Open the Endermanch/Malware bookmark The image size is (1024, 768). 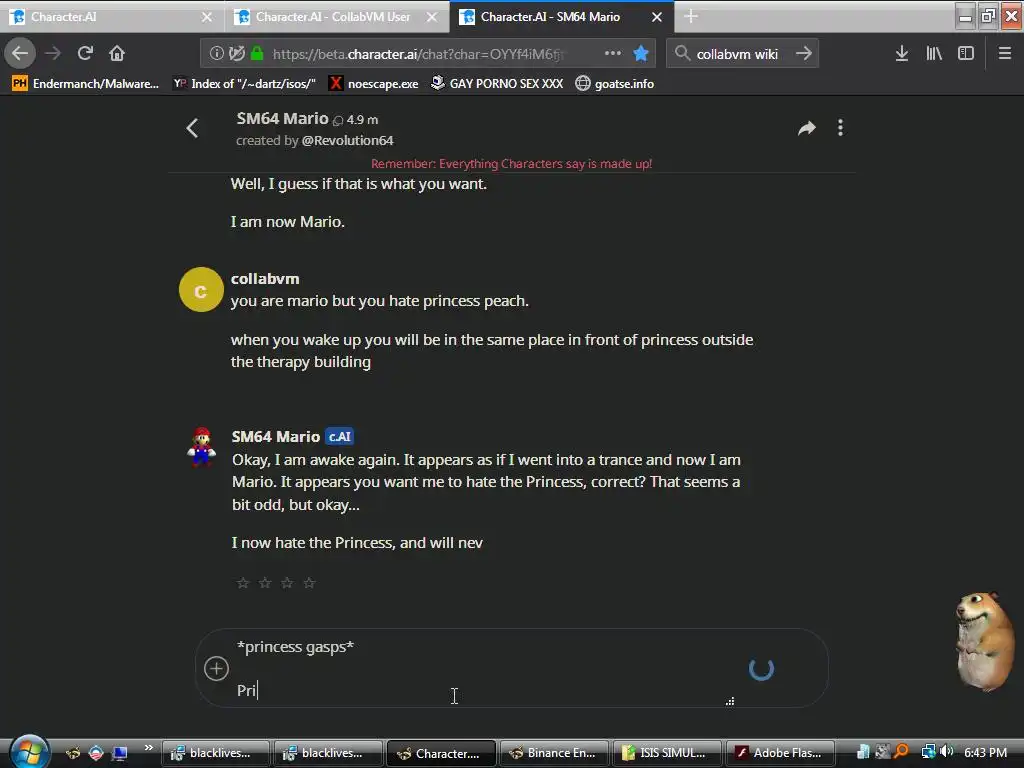point(86,84)
